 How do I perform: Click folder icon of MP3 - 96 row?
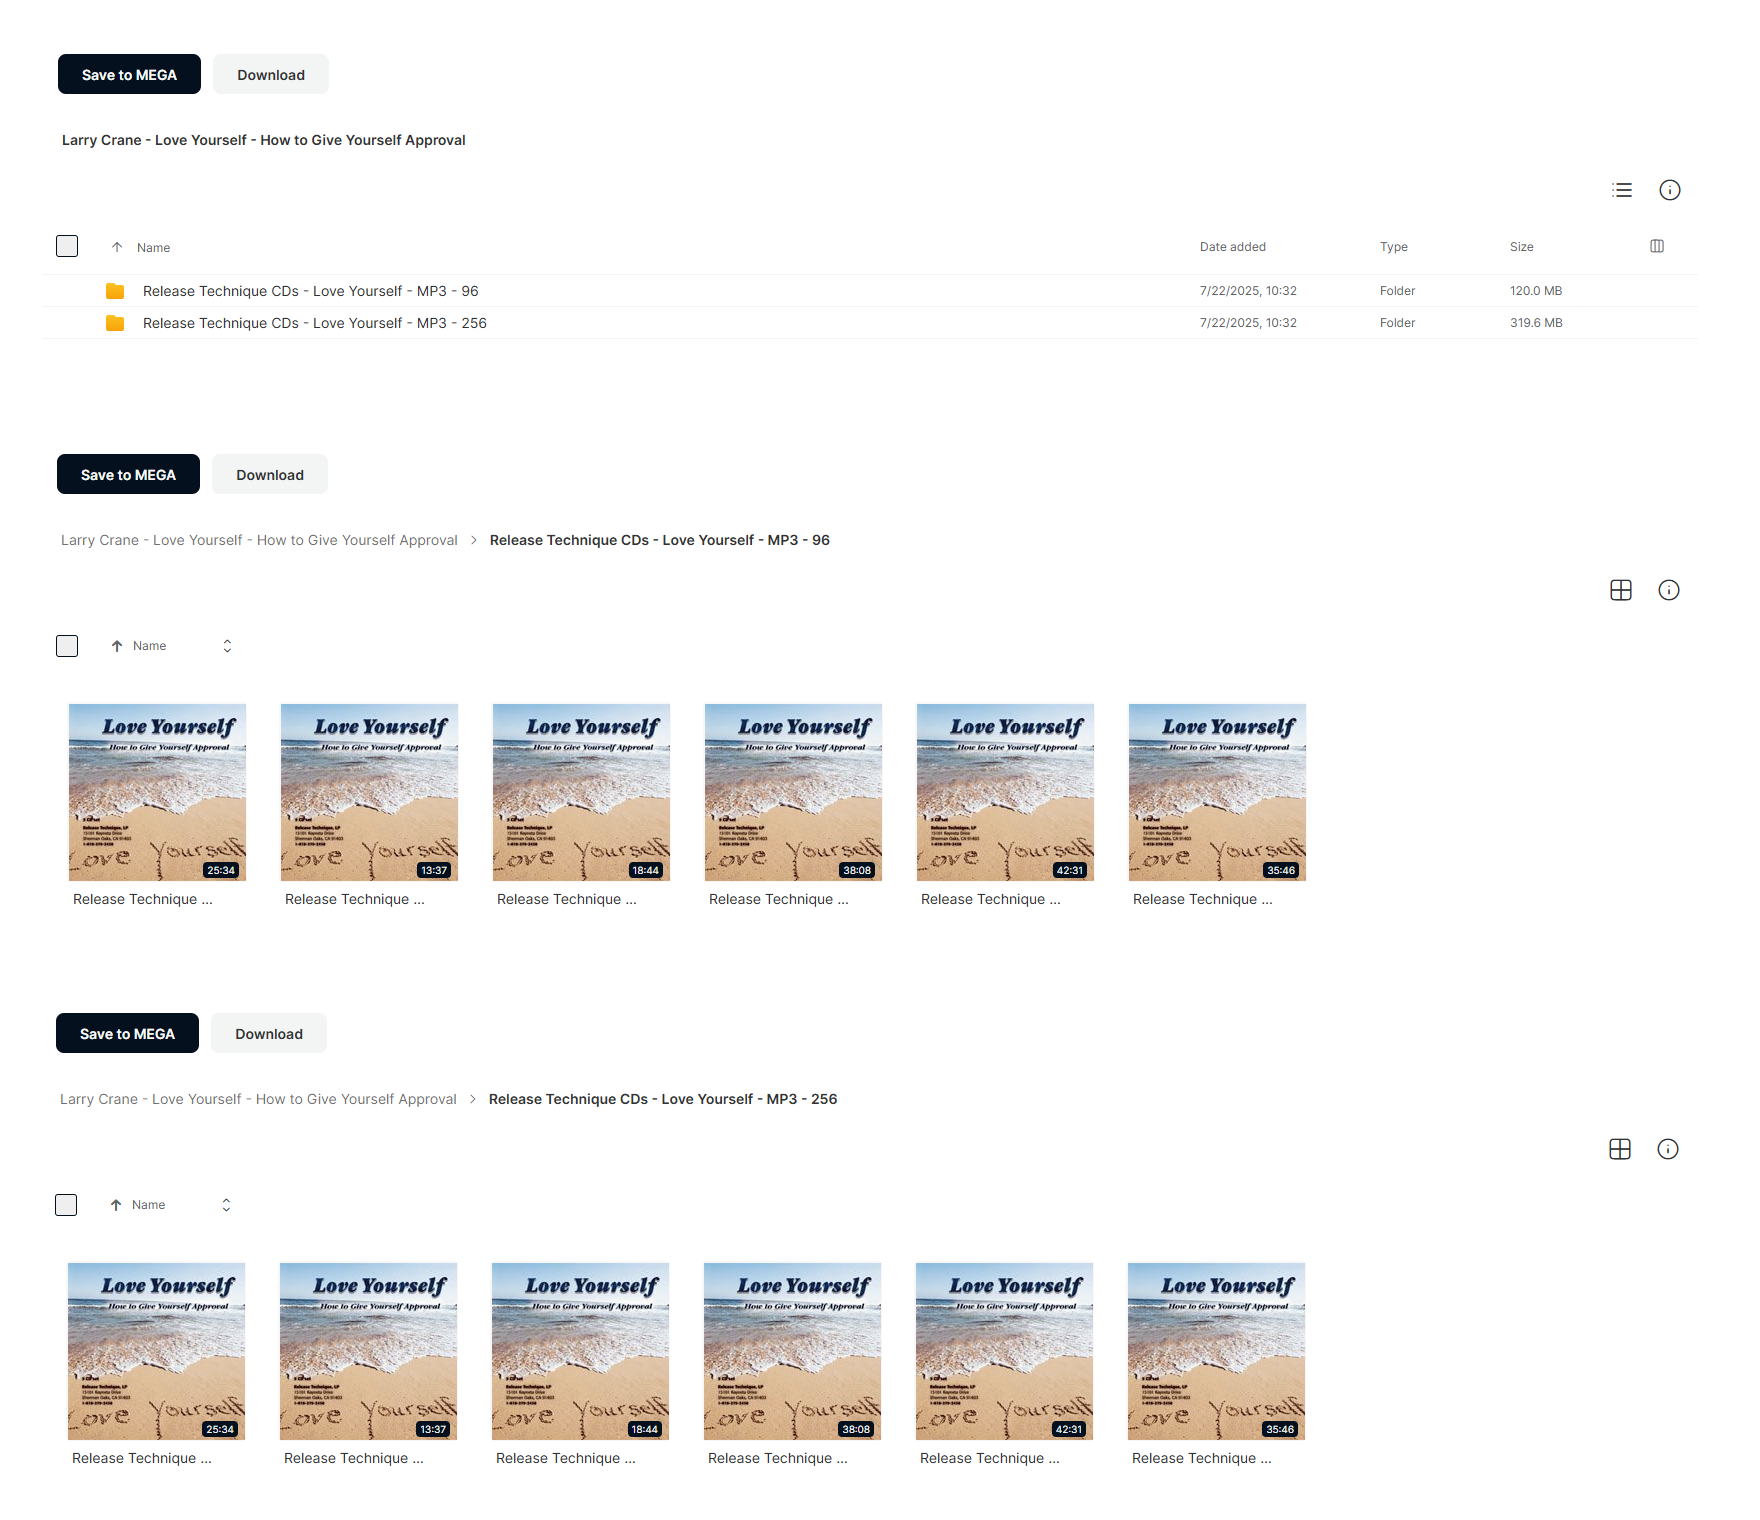coord(115,291)
